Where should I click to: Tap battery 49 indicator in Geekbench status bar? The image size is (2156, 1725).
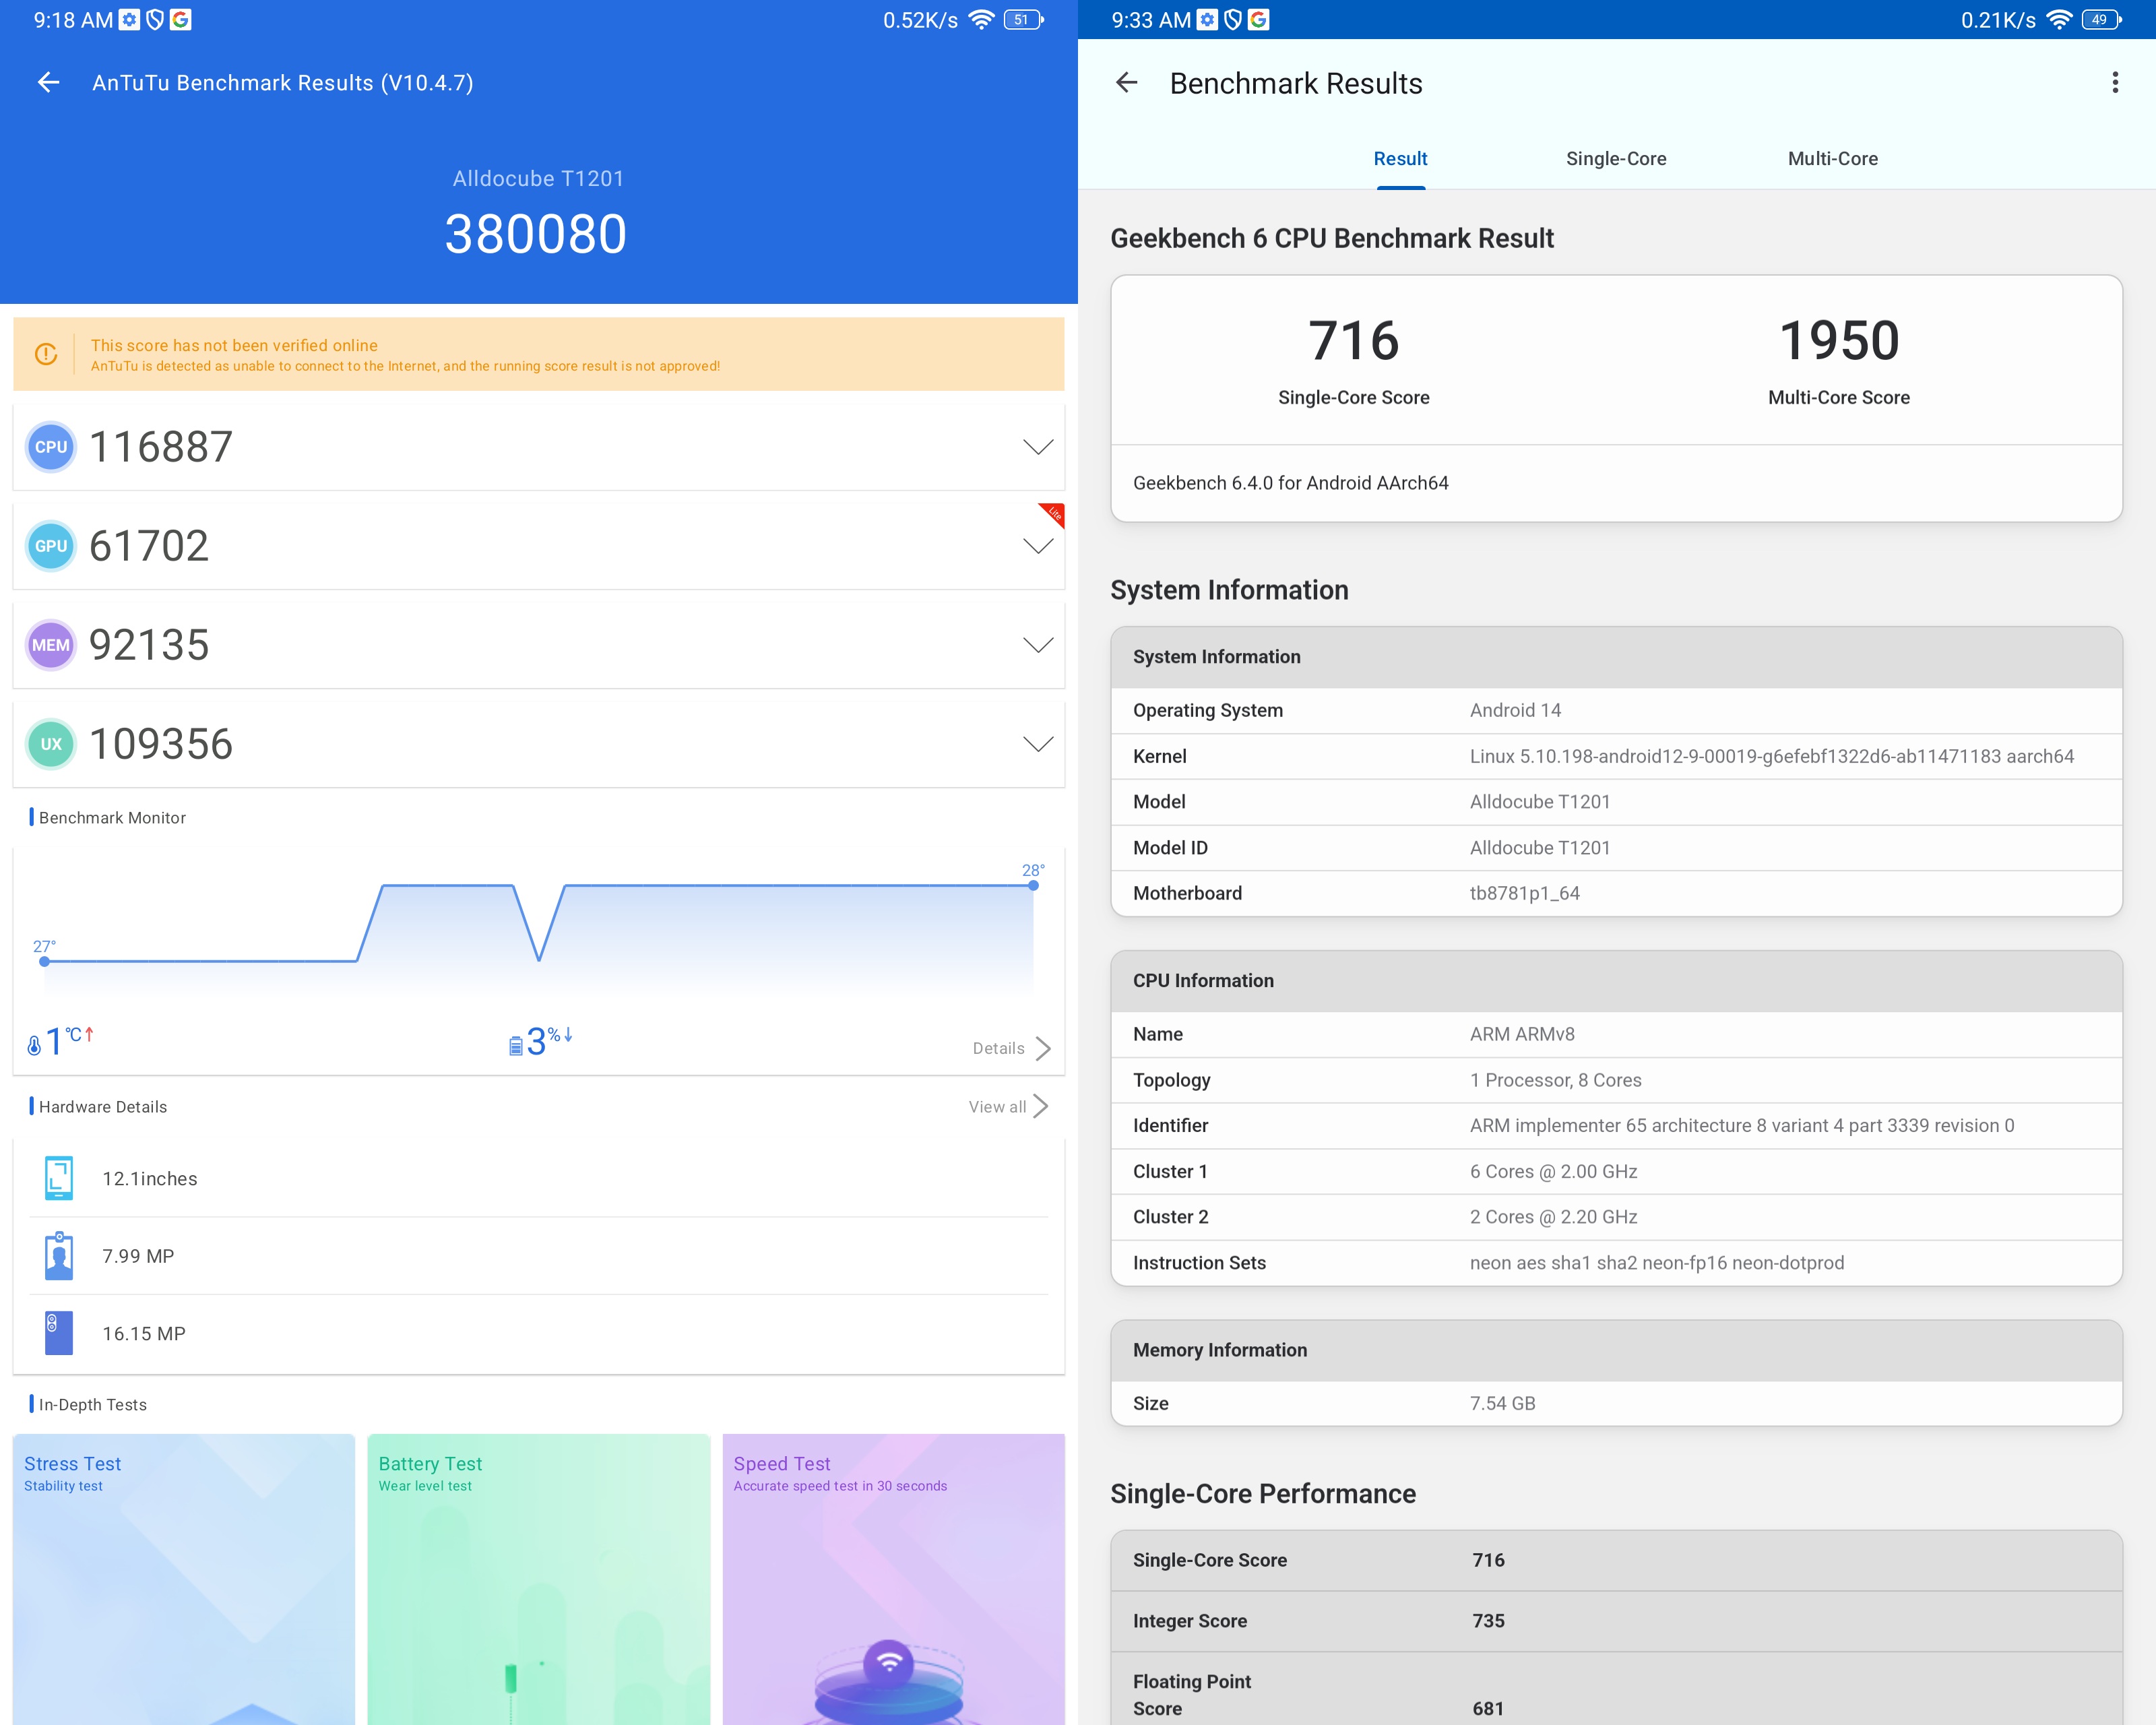coord(2101,20)
